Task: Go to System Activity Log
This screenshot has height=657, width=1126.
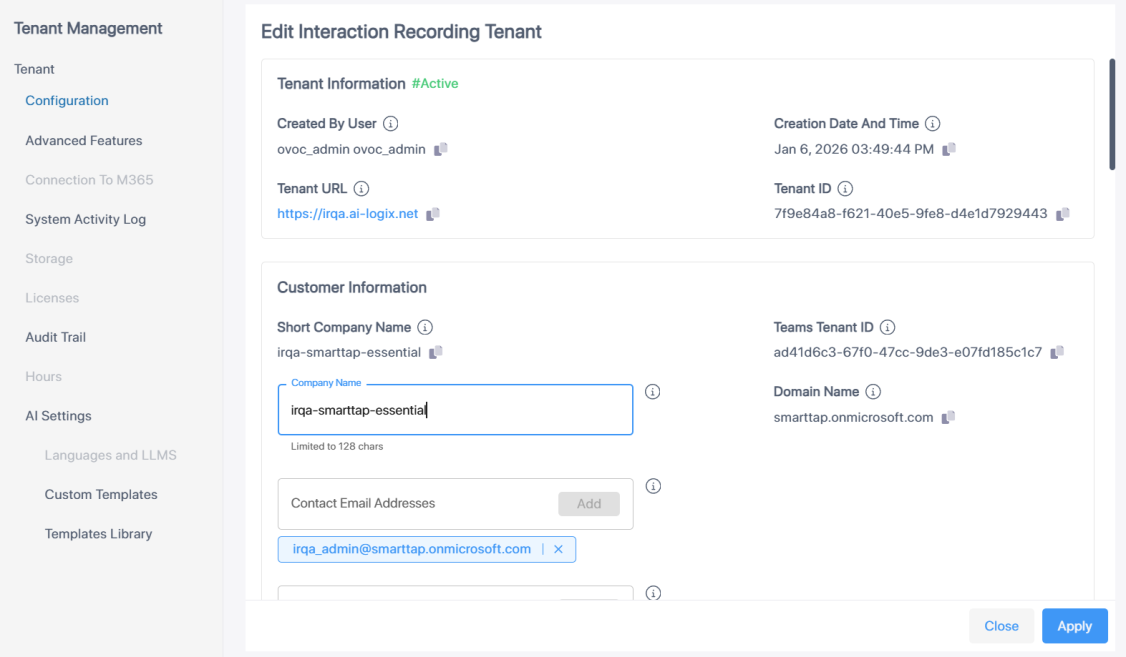Action: tap(86, 219)
